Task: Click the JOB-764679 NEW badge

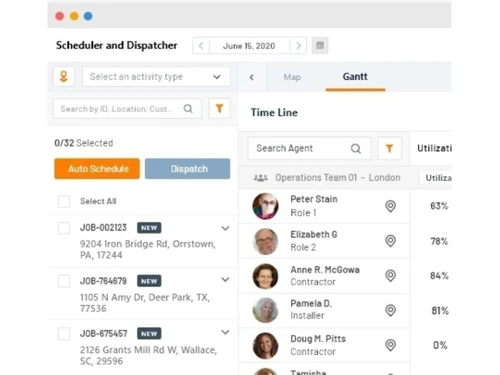Action: 149,281
